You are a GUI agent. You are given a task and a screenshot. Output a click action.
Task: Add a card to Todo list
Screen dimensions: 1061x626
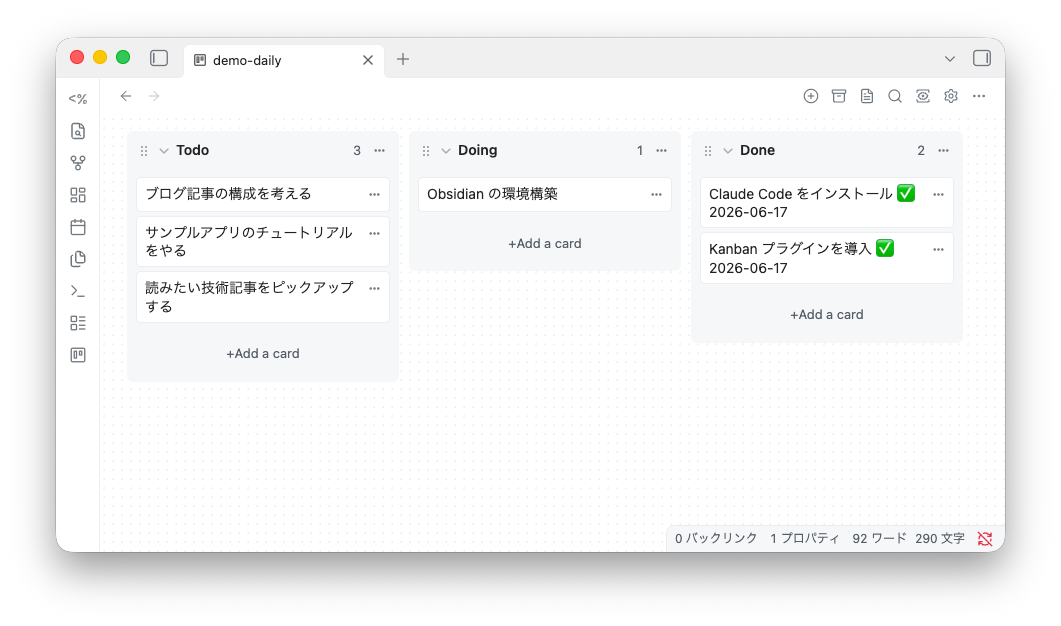263,353
